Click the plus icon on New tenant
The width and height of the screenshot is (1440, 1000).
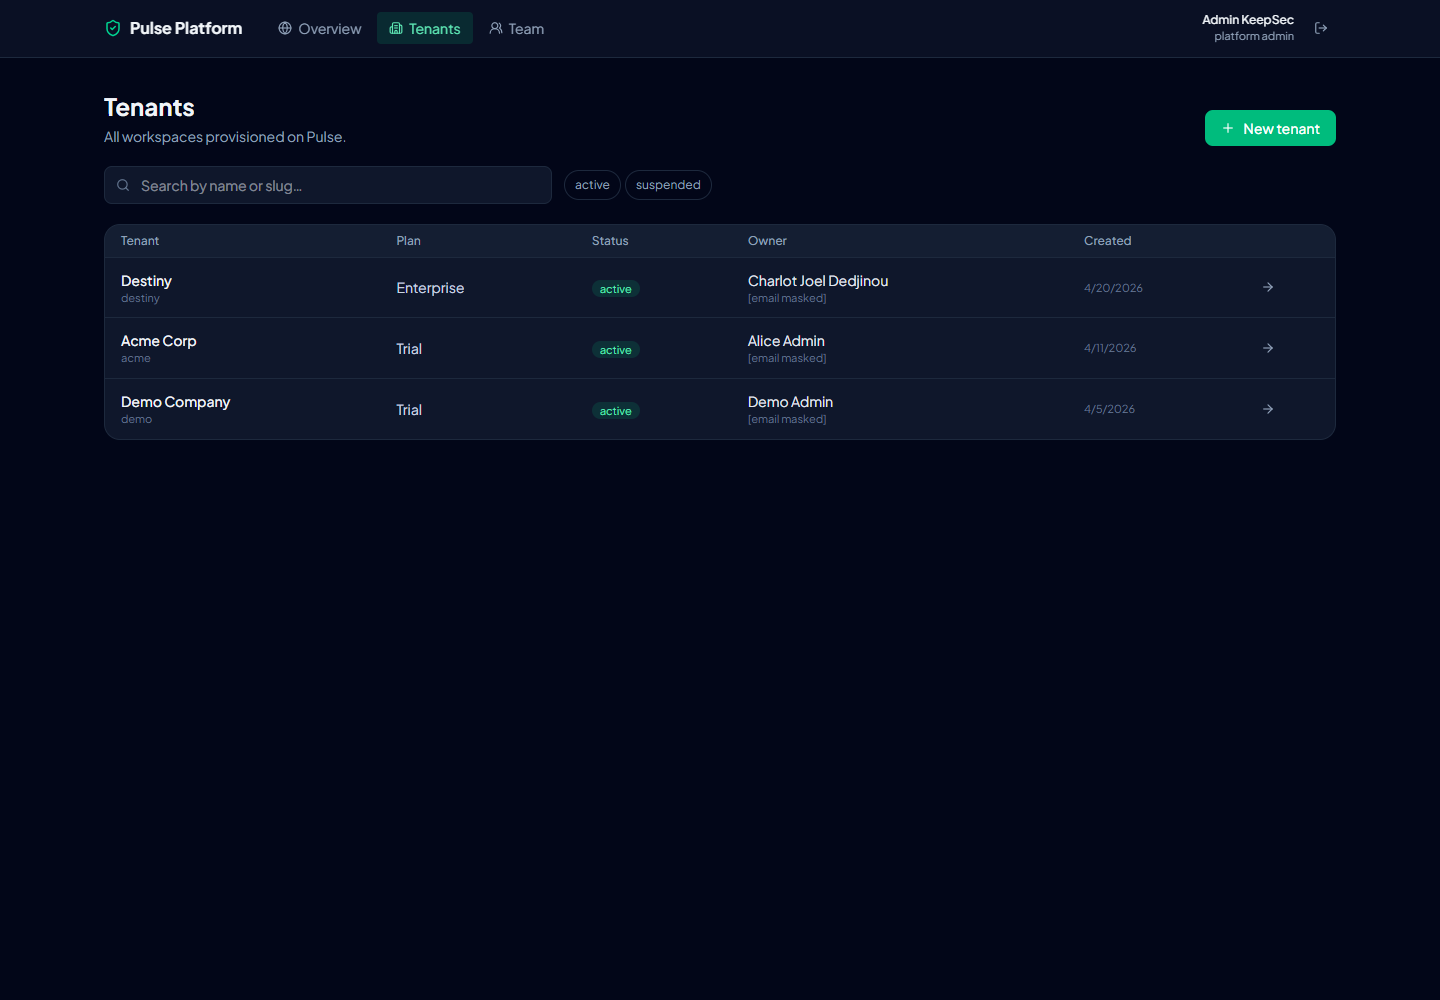(x=1228, y=128)
